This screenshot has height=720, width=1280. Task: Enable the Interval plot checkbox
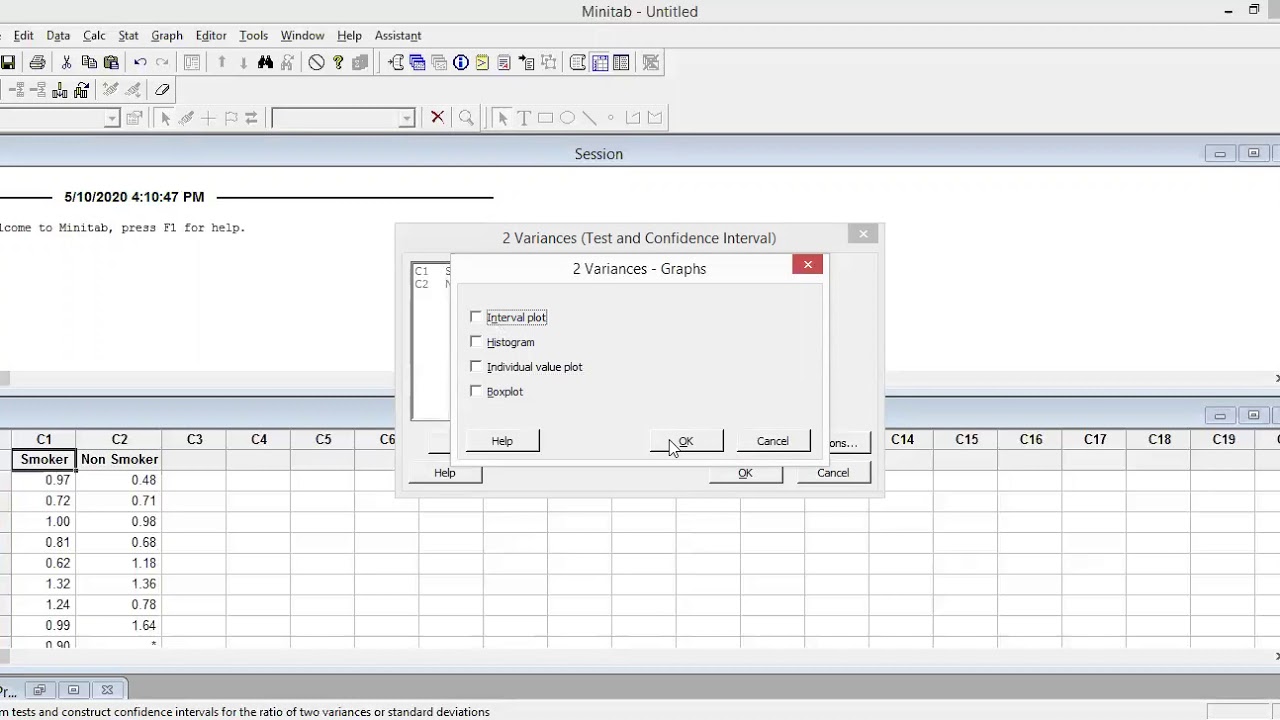(476, 317)
